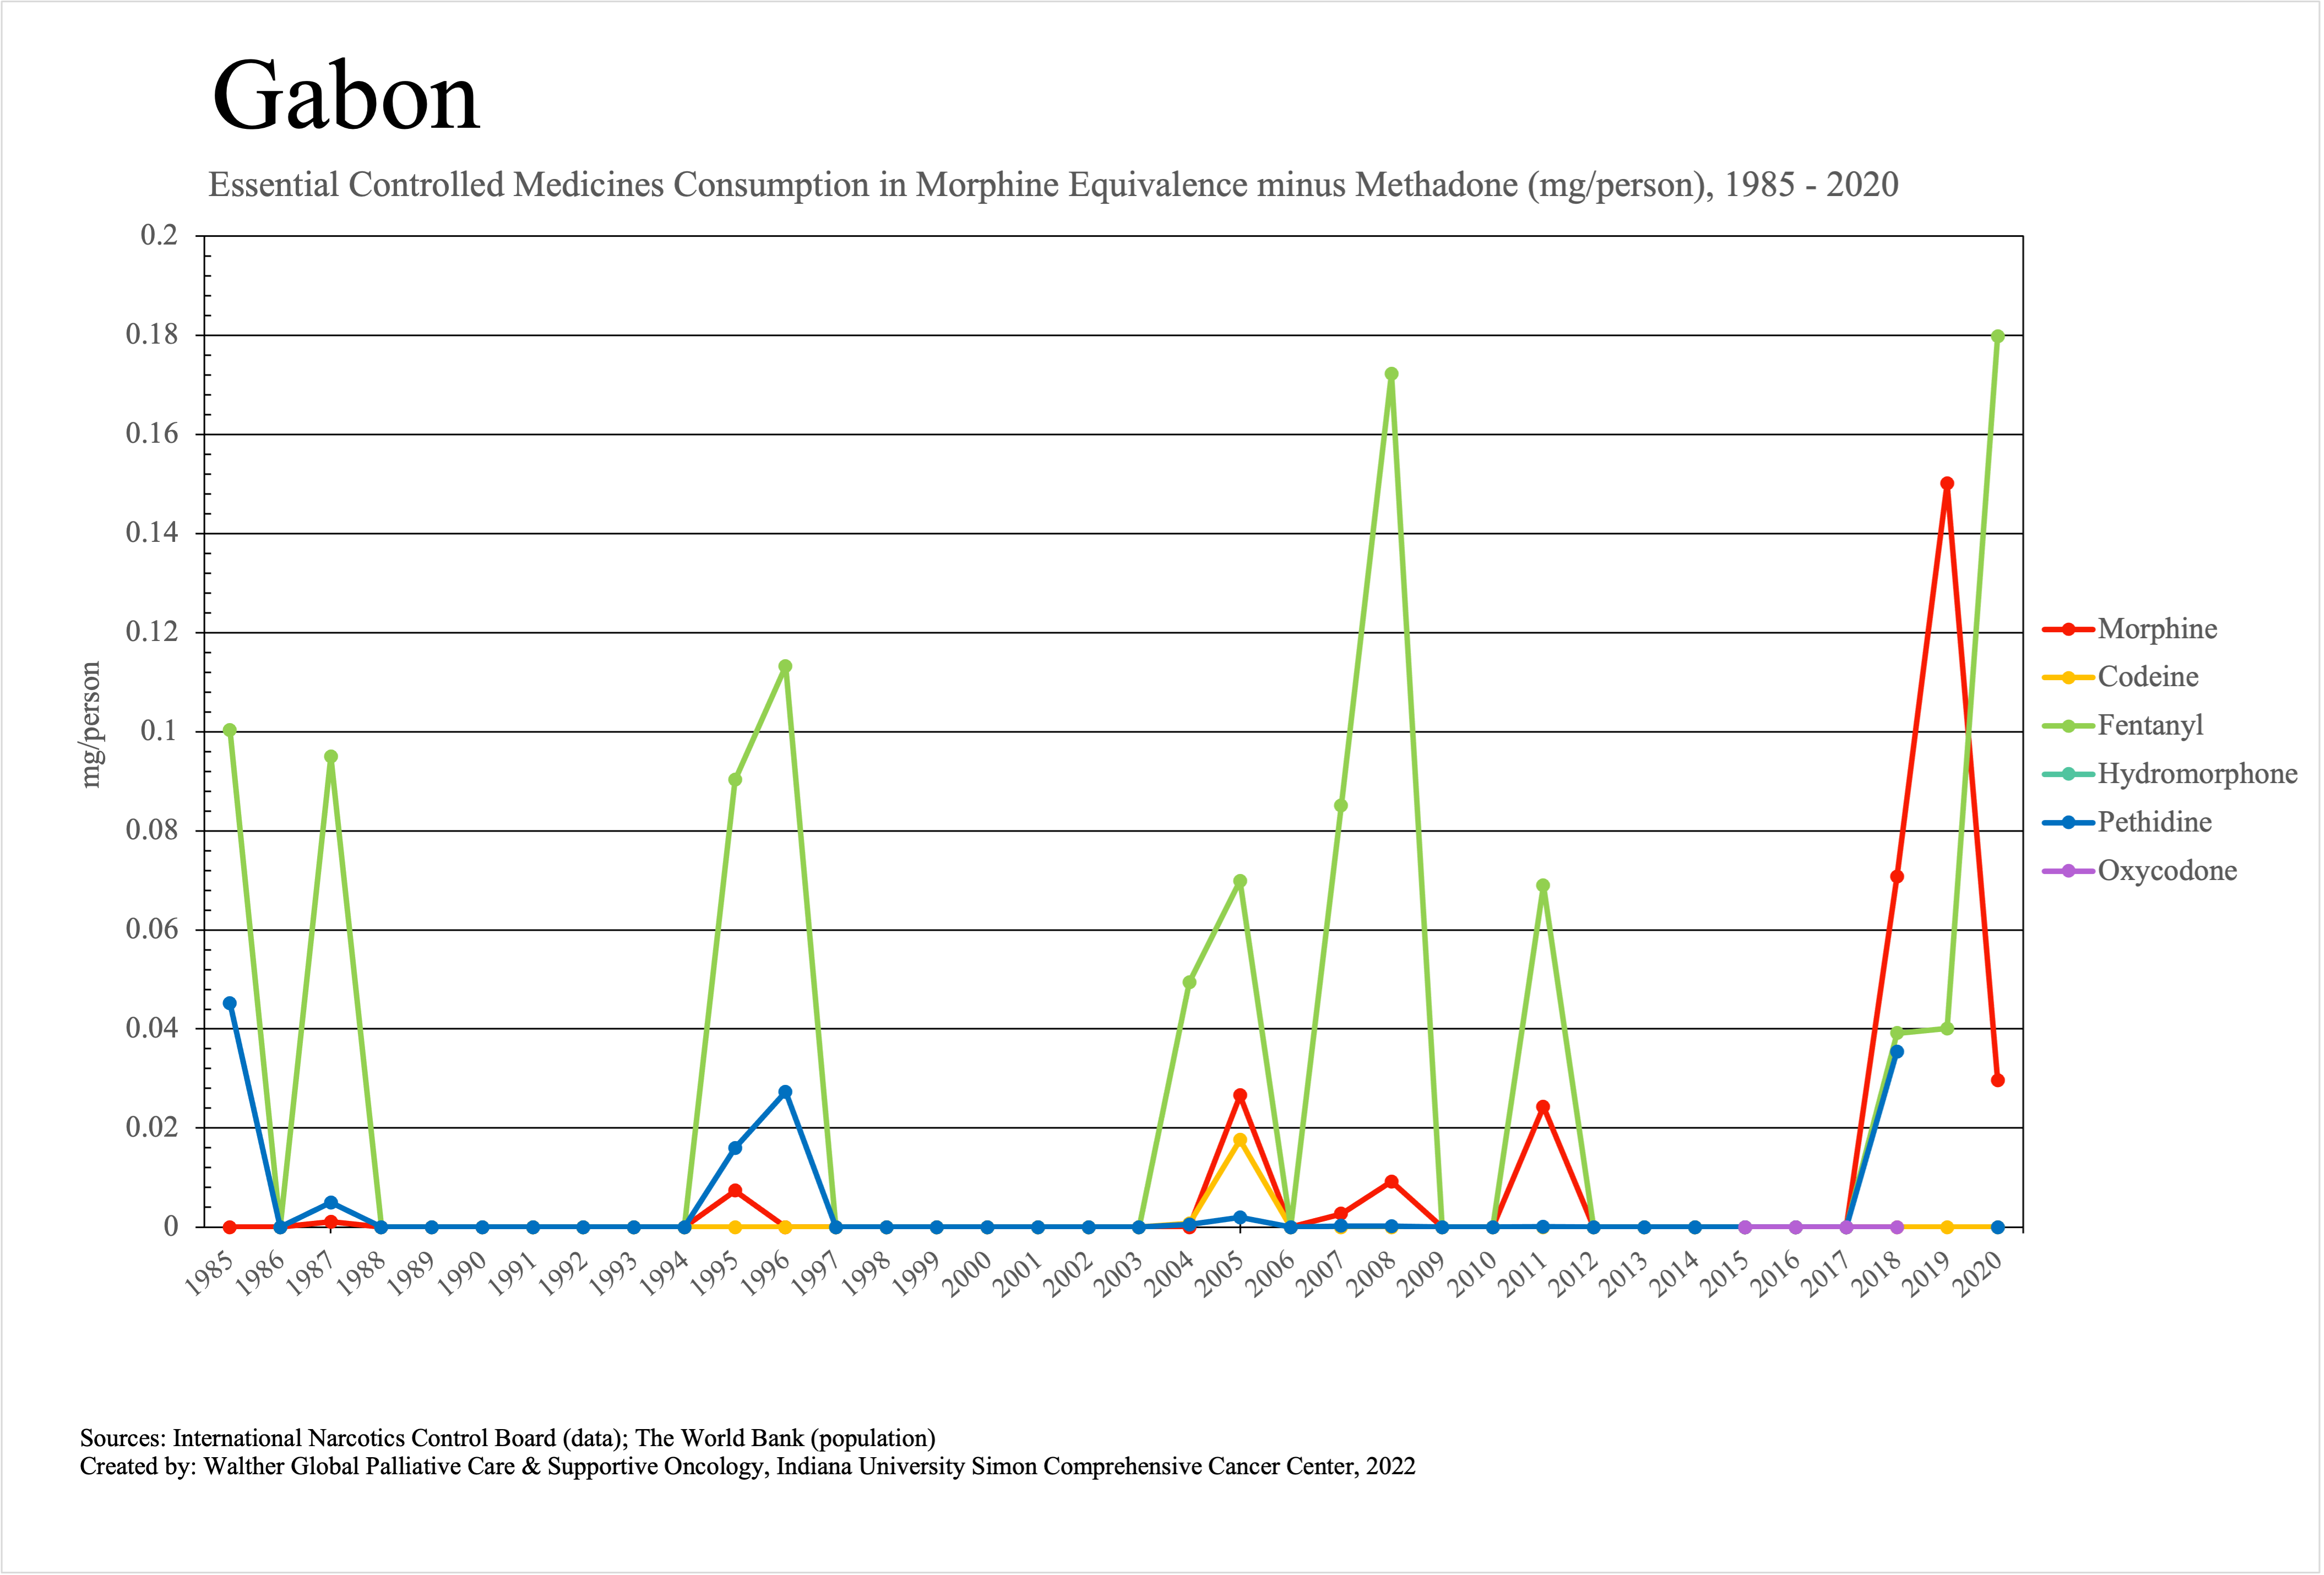Click the Fentanyl 2008 peak data point
The height and width of the screenshot is (1575, 2324).
pyautogui.click(x=1391, y=374)
